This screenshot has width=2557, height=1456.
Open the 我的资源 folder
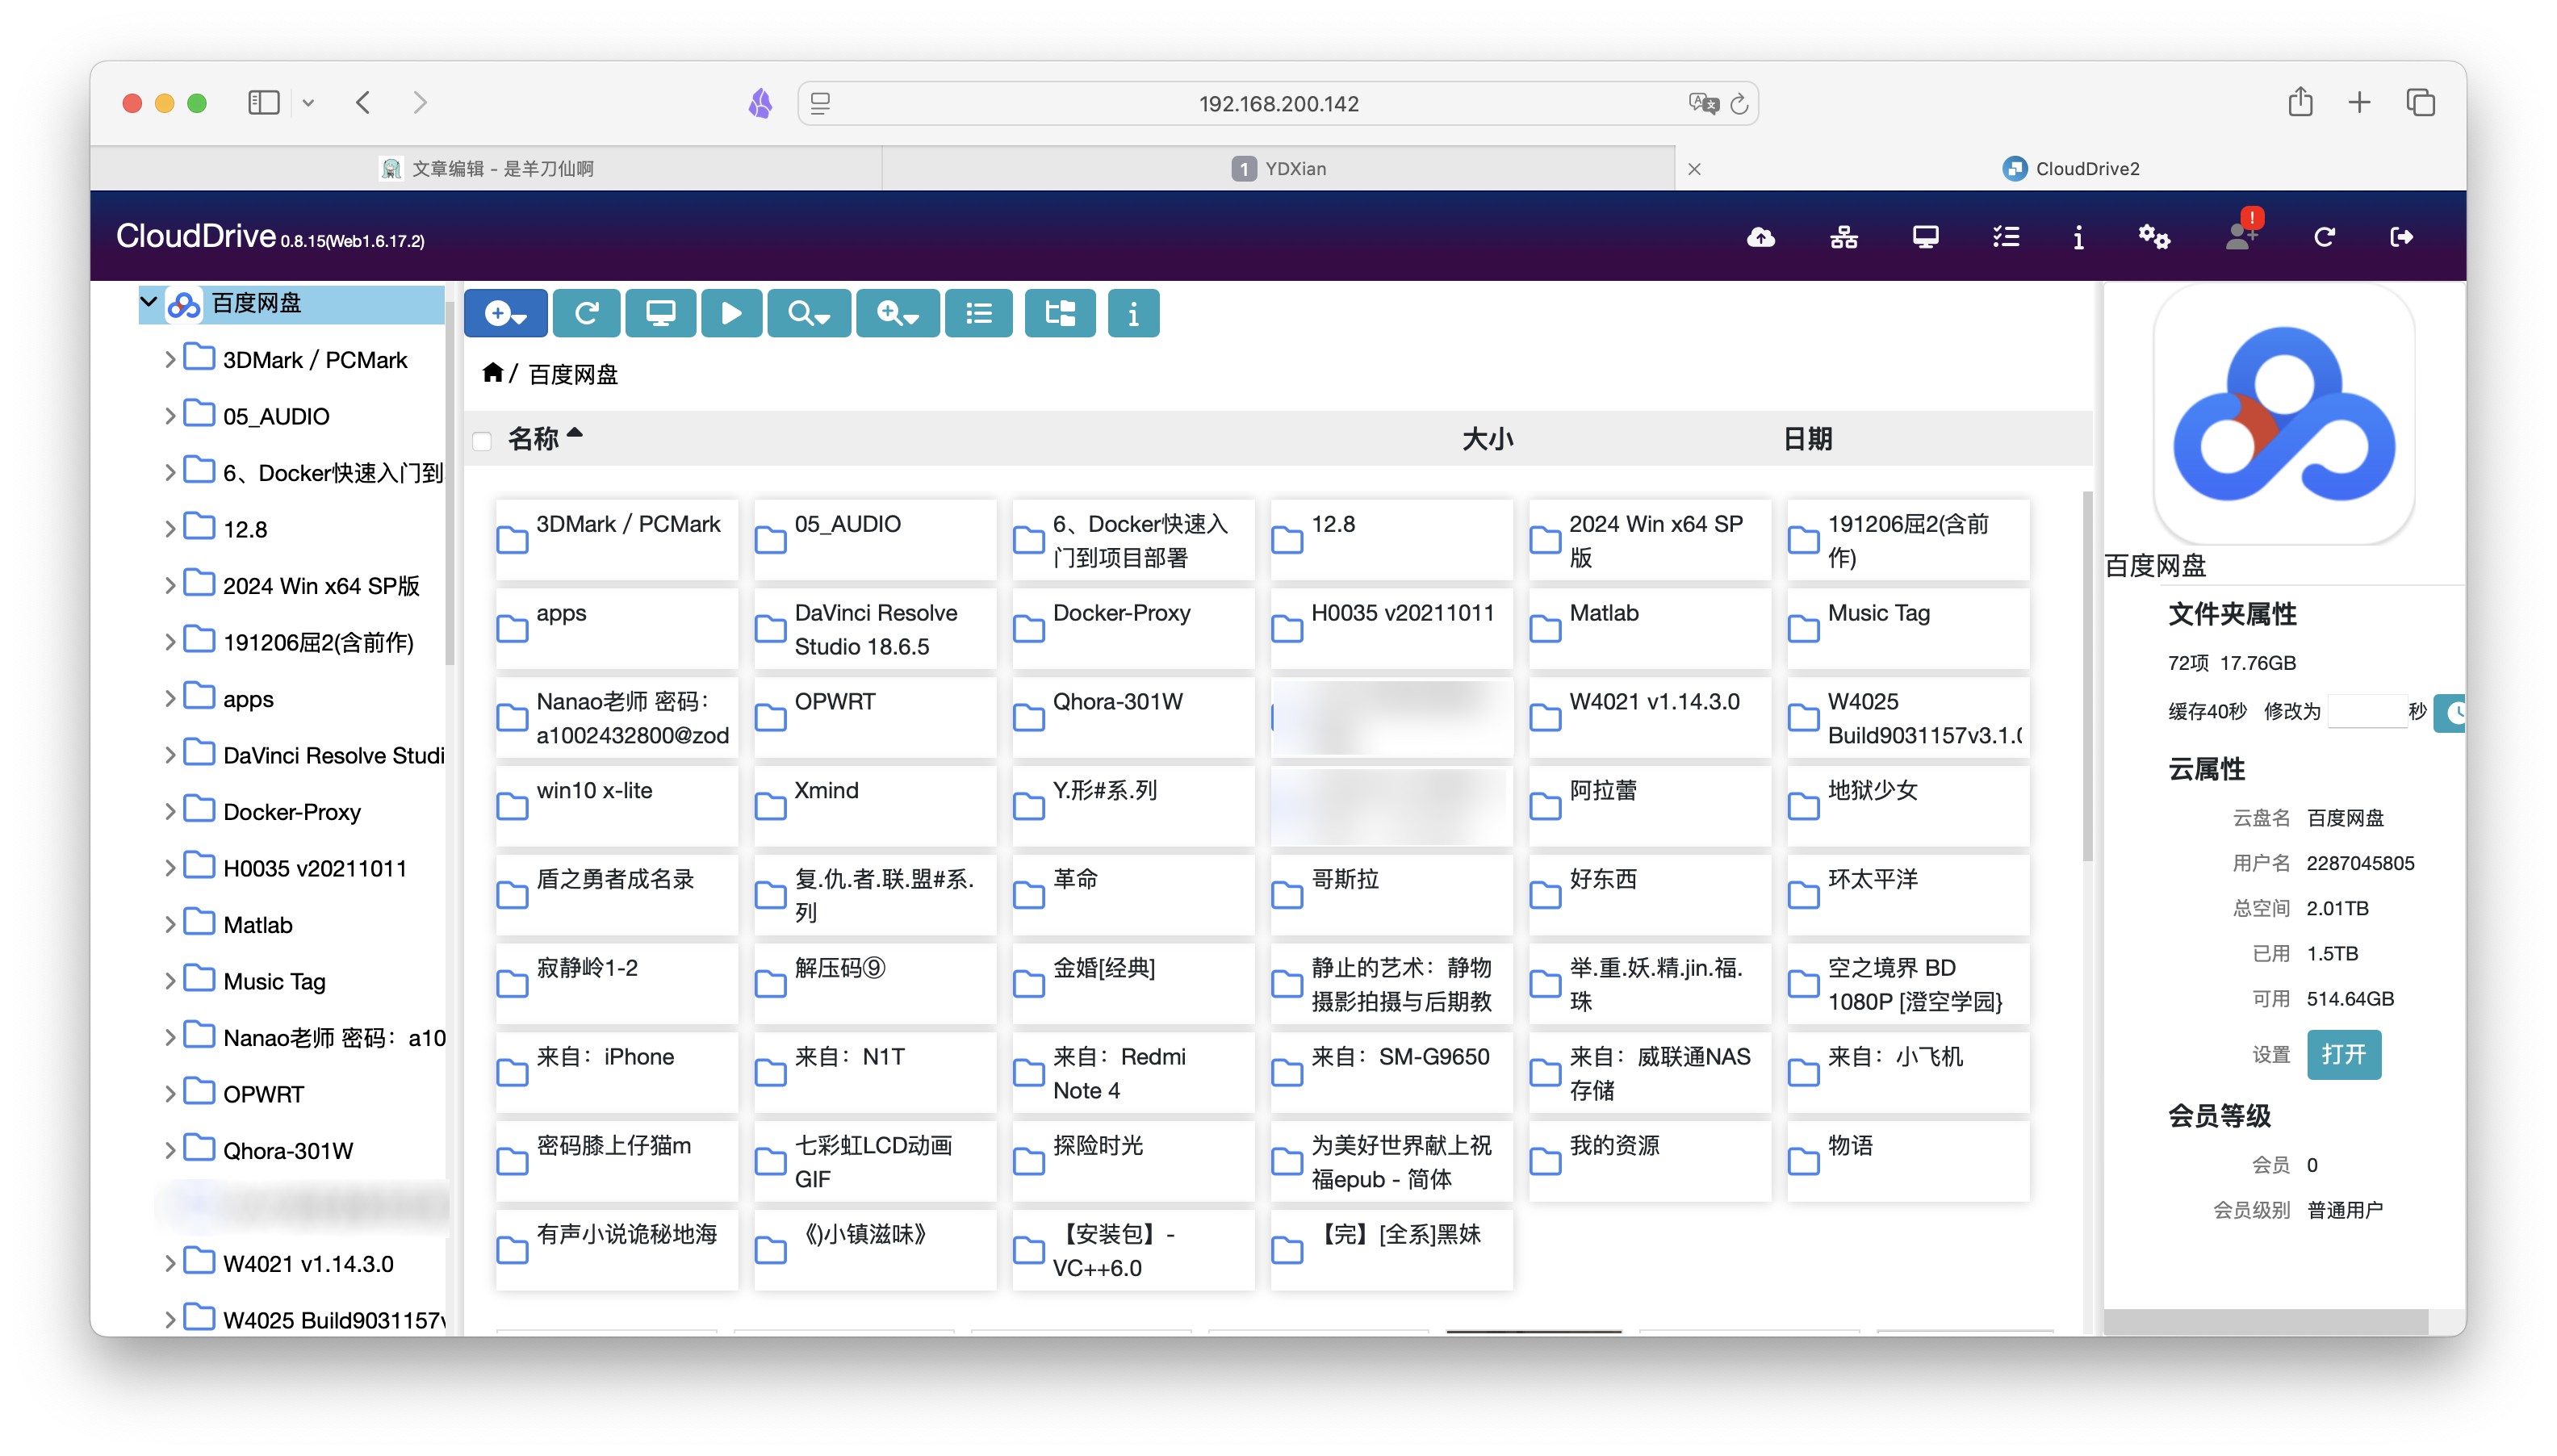(1650, 1161)
